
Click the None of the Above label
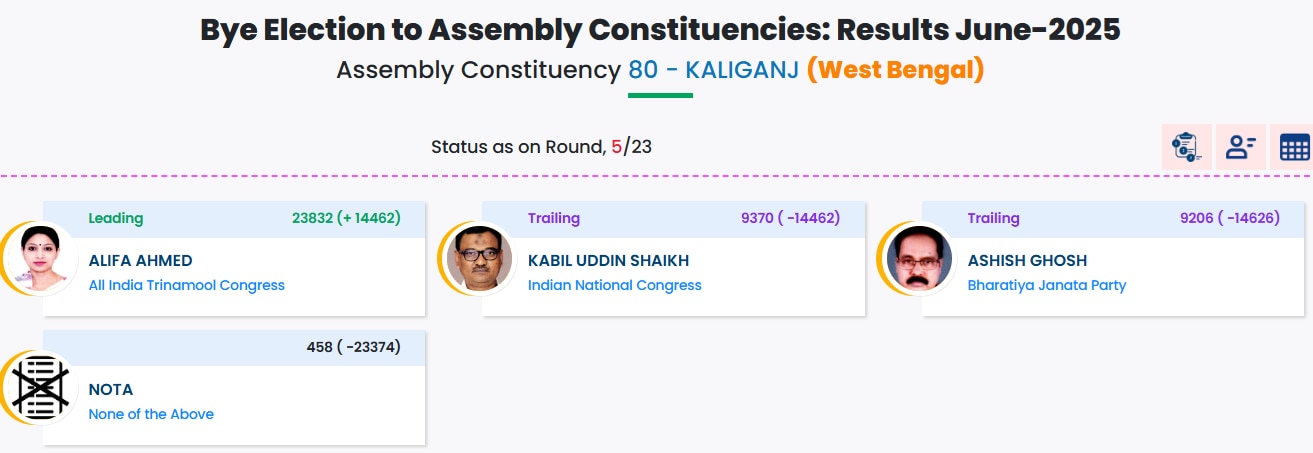pos(151,414)
